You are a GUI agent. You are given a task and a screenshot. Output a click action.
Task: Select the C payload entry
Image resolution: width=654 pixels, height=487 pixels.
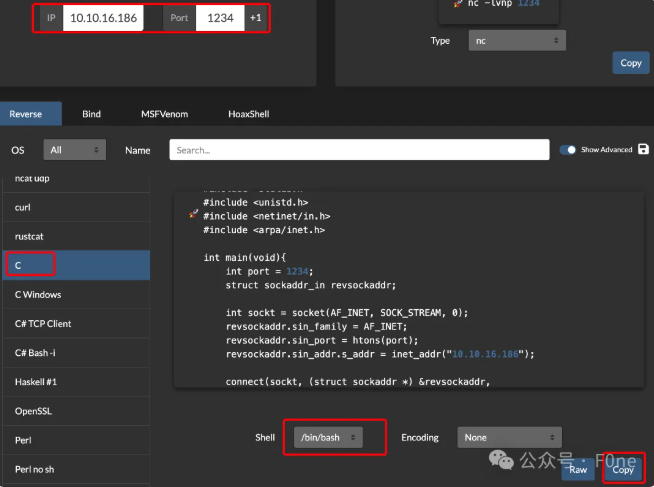pyautogui.click(x=76, y=265)
